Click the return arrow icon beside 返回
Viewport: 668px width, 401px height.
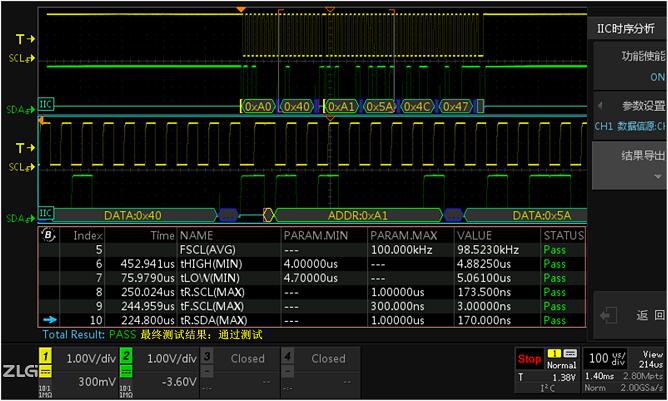click(607, 315)
